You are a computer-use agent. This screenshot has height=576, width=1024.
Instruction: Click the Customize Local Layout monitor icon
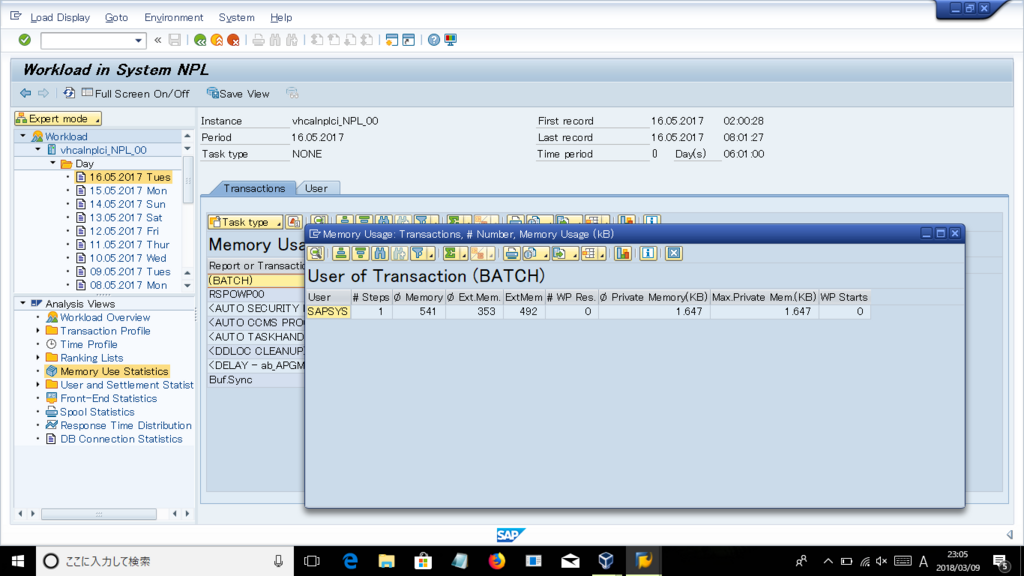click(x=451, y=40)
